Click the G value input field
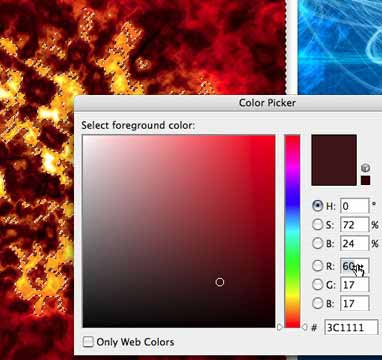 355,285
